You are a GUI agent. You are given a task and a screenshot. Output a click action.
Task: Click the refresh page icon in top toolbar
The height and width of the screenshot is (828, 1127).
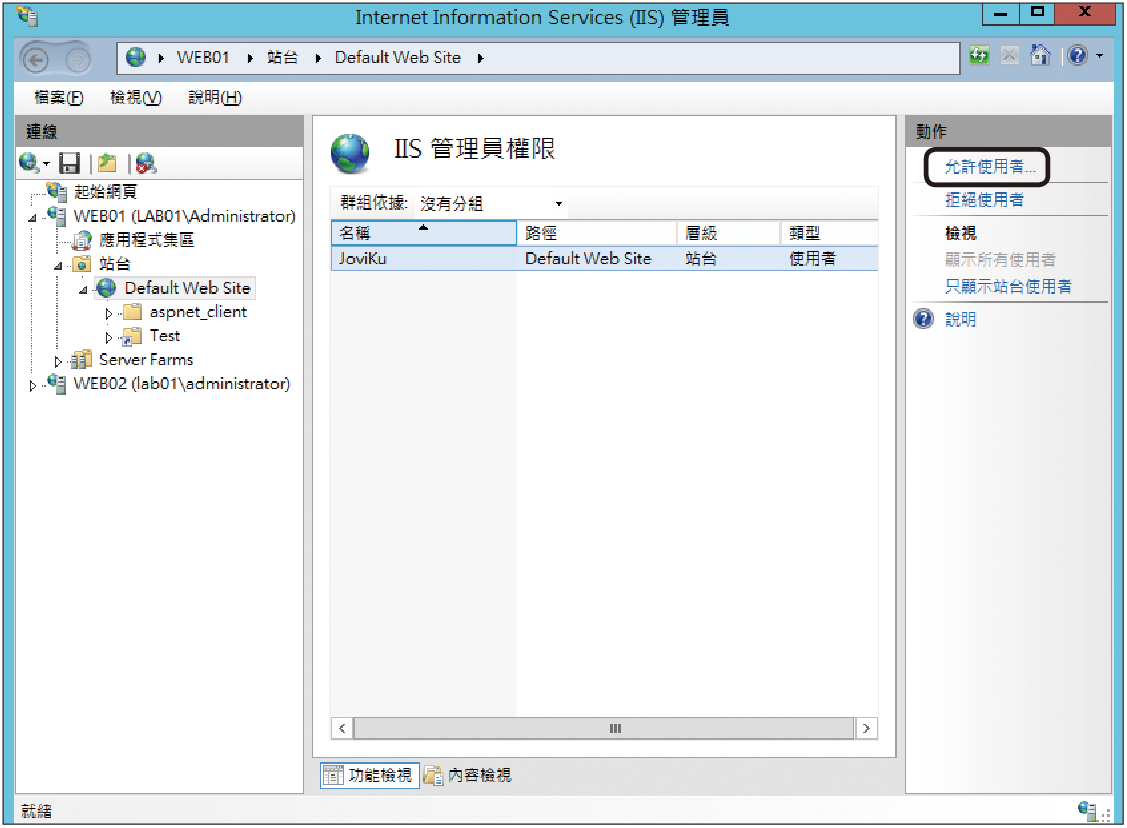pyautogui.click(x=979, y=55)
